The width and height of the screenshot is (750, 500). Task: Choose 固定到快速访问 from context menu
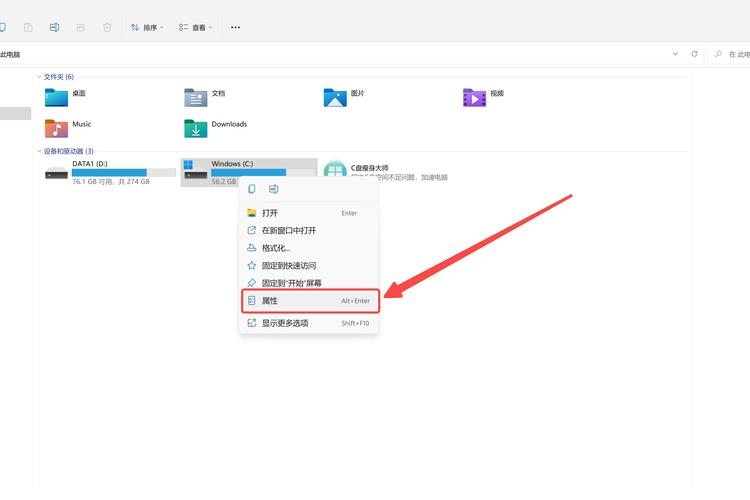coord(309,266)
